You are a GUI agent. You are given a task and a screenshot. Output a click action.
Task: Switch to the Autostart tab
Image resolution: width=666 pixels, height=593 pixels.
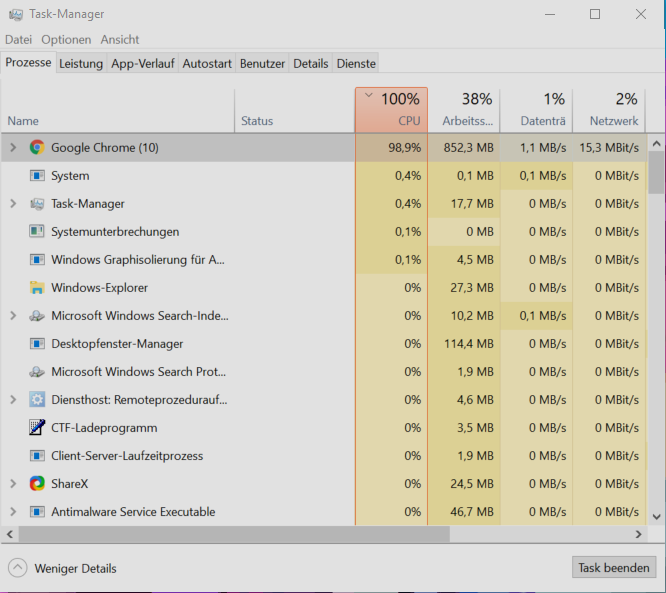point(207,64)
